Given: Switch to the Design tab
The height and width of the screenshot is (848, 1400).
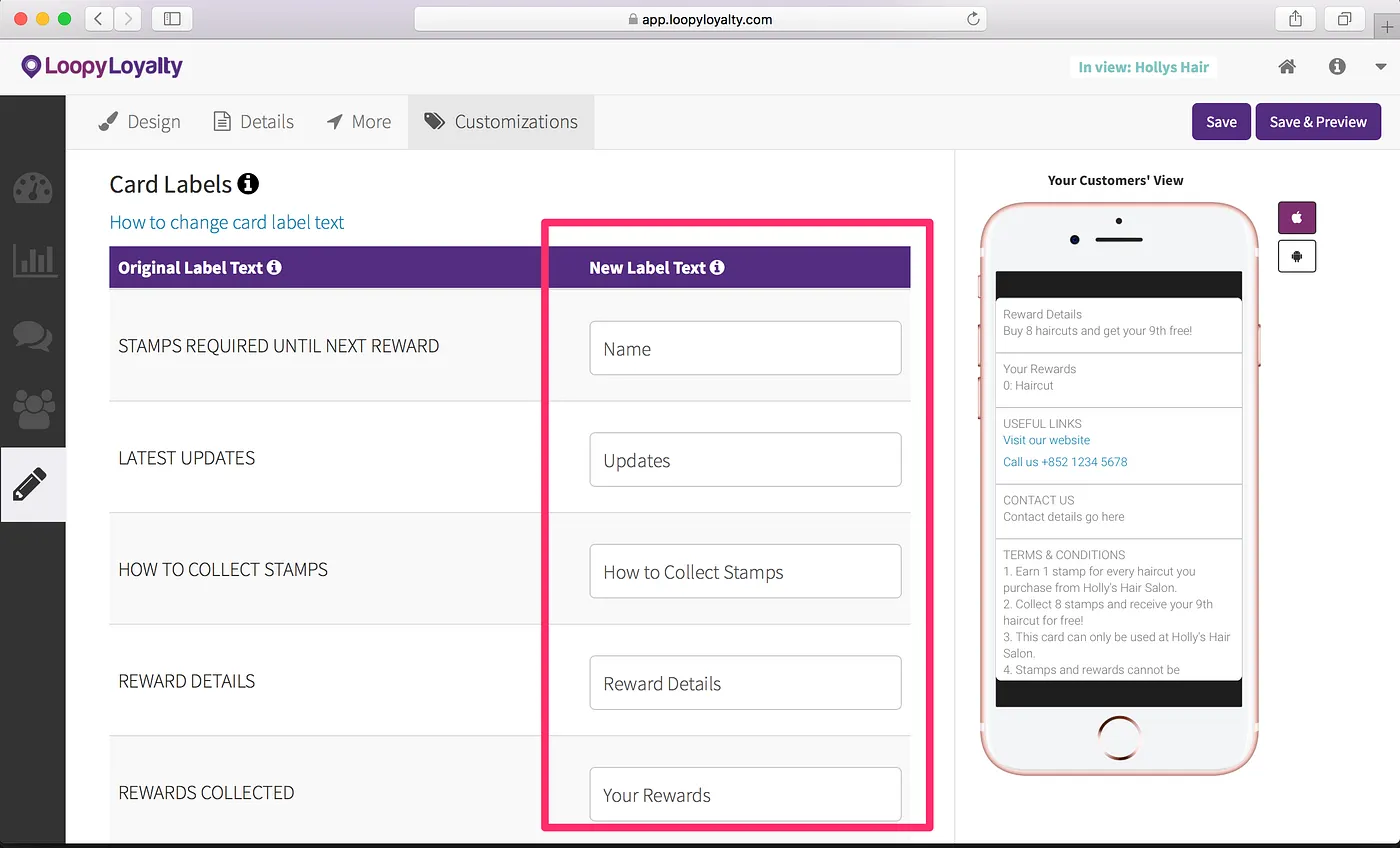Looking at the screenshot, I should pos(140,122).
